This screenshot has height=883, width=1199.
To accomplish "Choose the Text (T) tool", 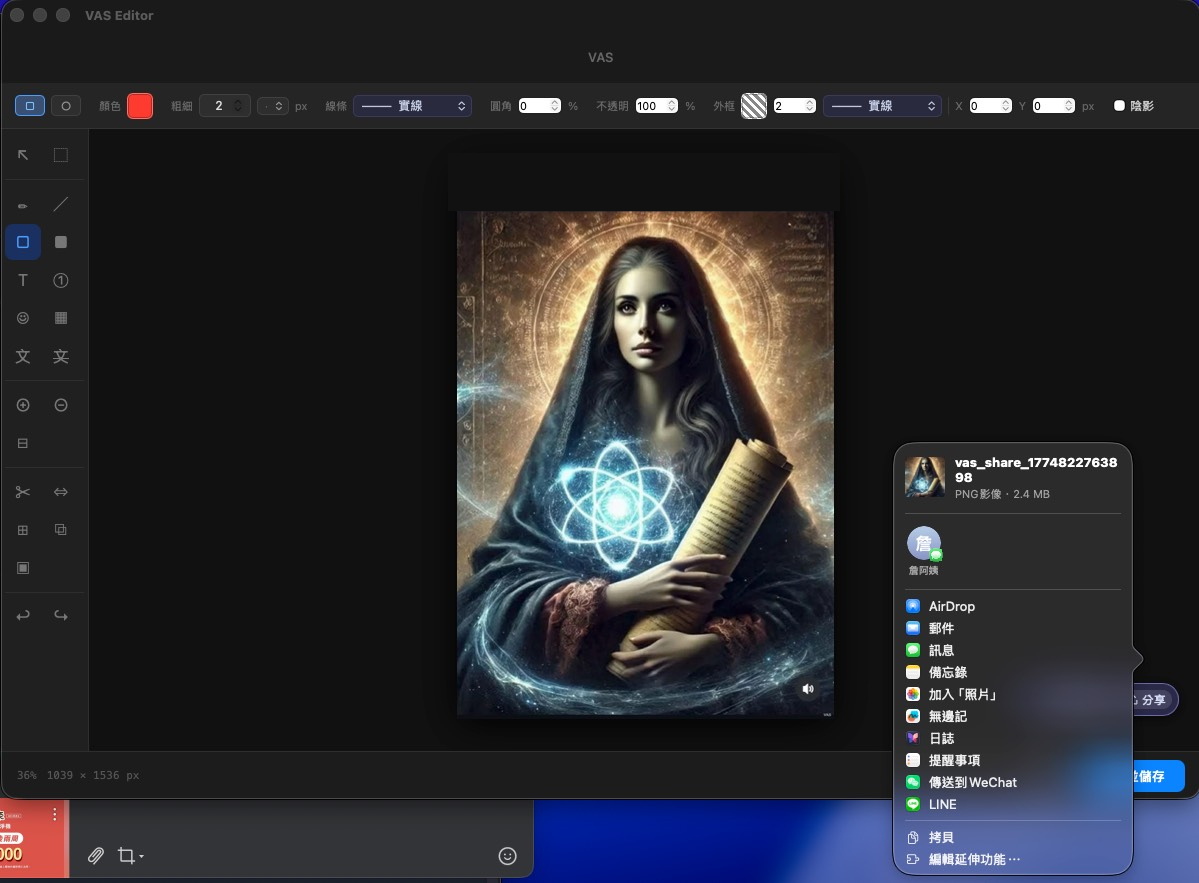I will point(23,281).
